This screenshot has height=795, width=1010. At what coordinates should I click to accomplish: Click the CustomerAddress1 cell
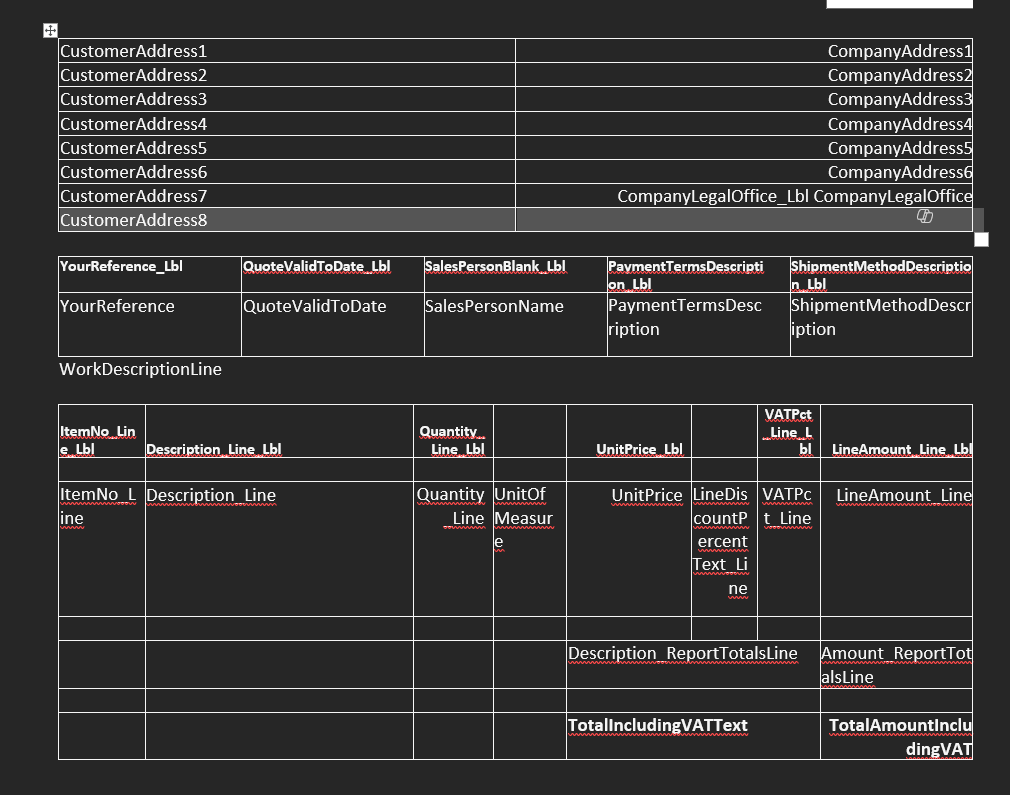point(134,51)
